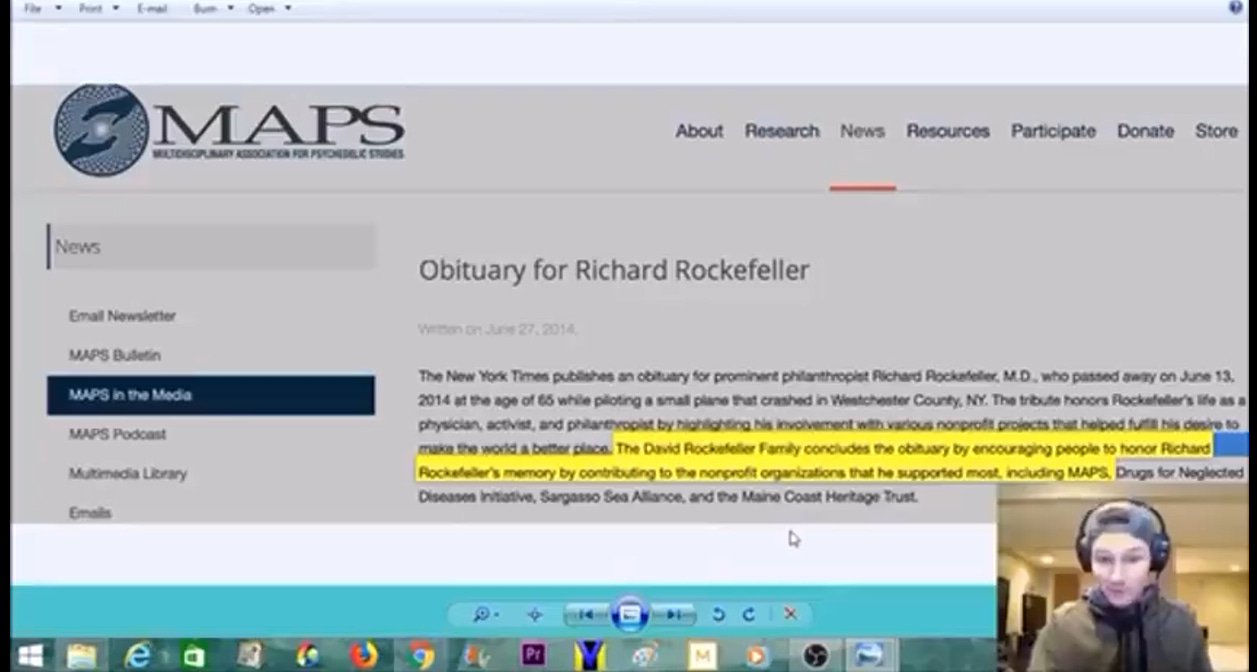Open MAPS Bulletin in the sidebar
This screenshot has width=1257, height=672.
[115, 355]
